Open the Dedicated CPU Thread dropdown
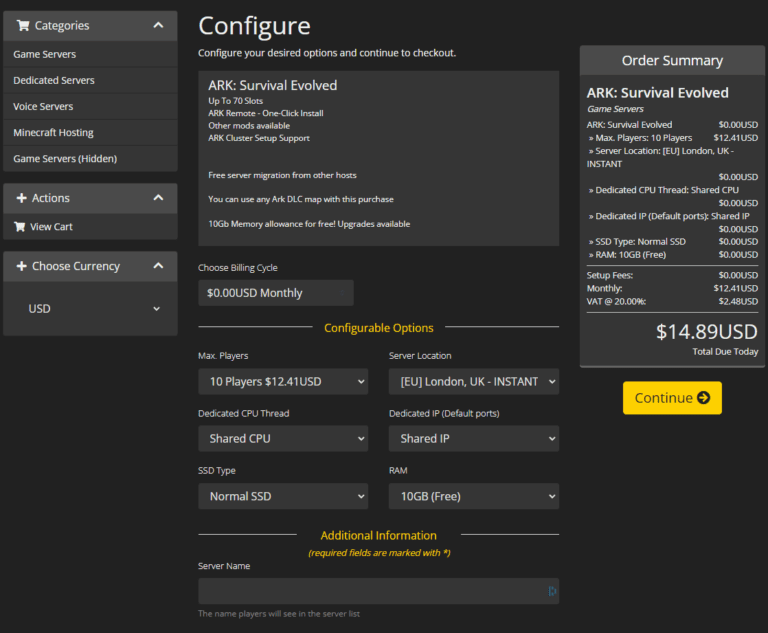 tap(283, 438)
